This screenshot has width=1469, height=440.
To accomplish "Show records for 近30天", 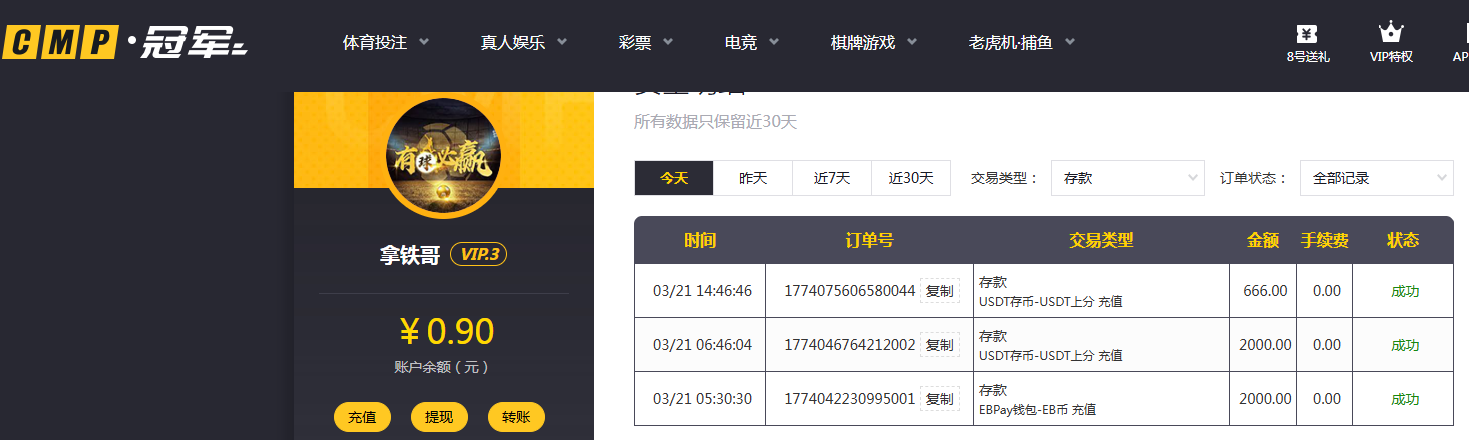I will 911,178.
